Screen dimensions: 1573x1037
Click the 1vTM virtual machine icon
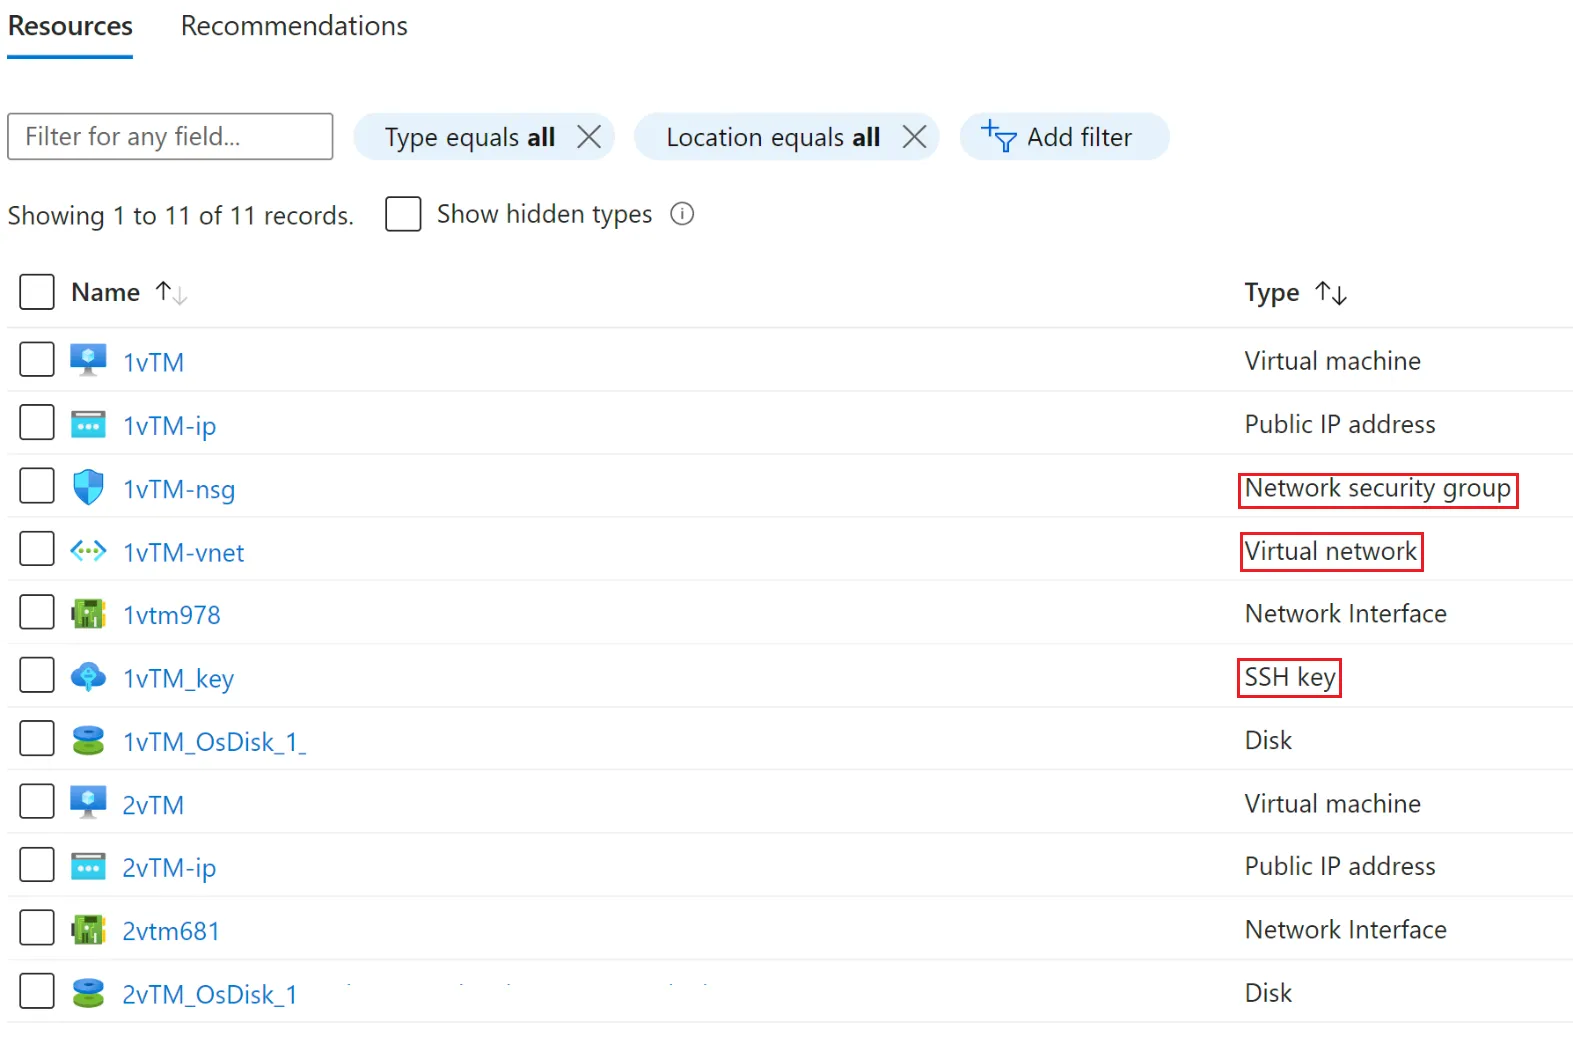tap(88, 360)
